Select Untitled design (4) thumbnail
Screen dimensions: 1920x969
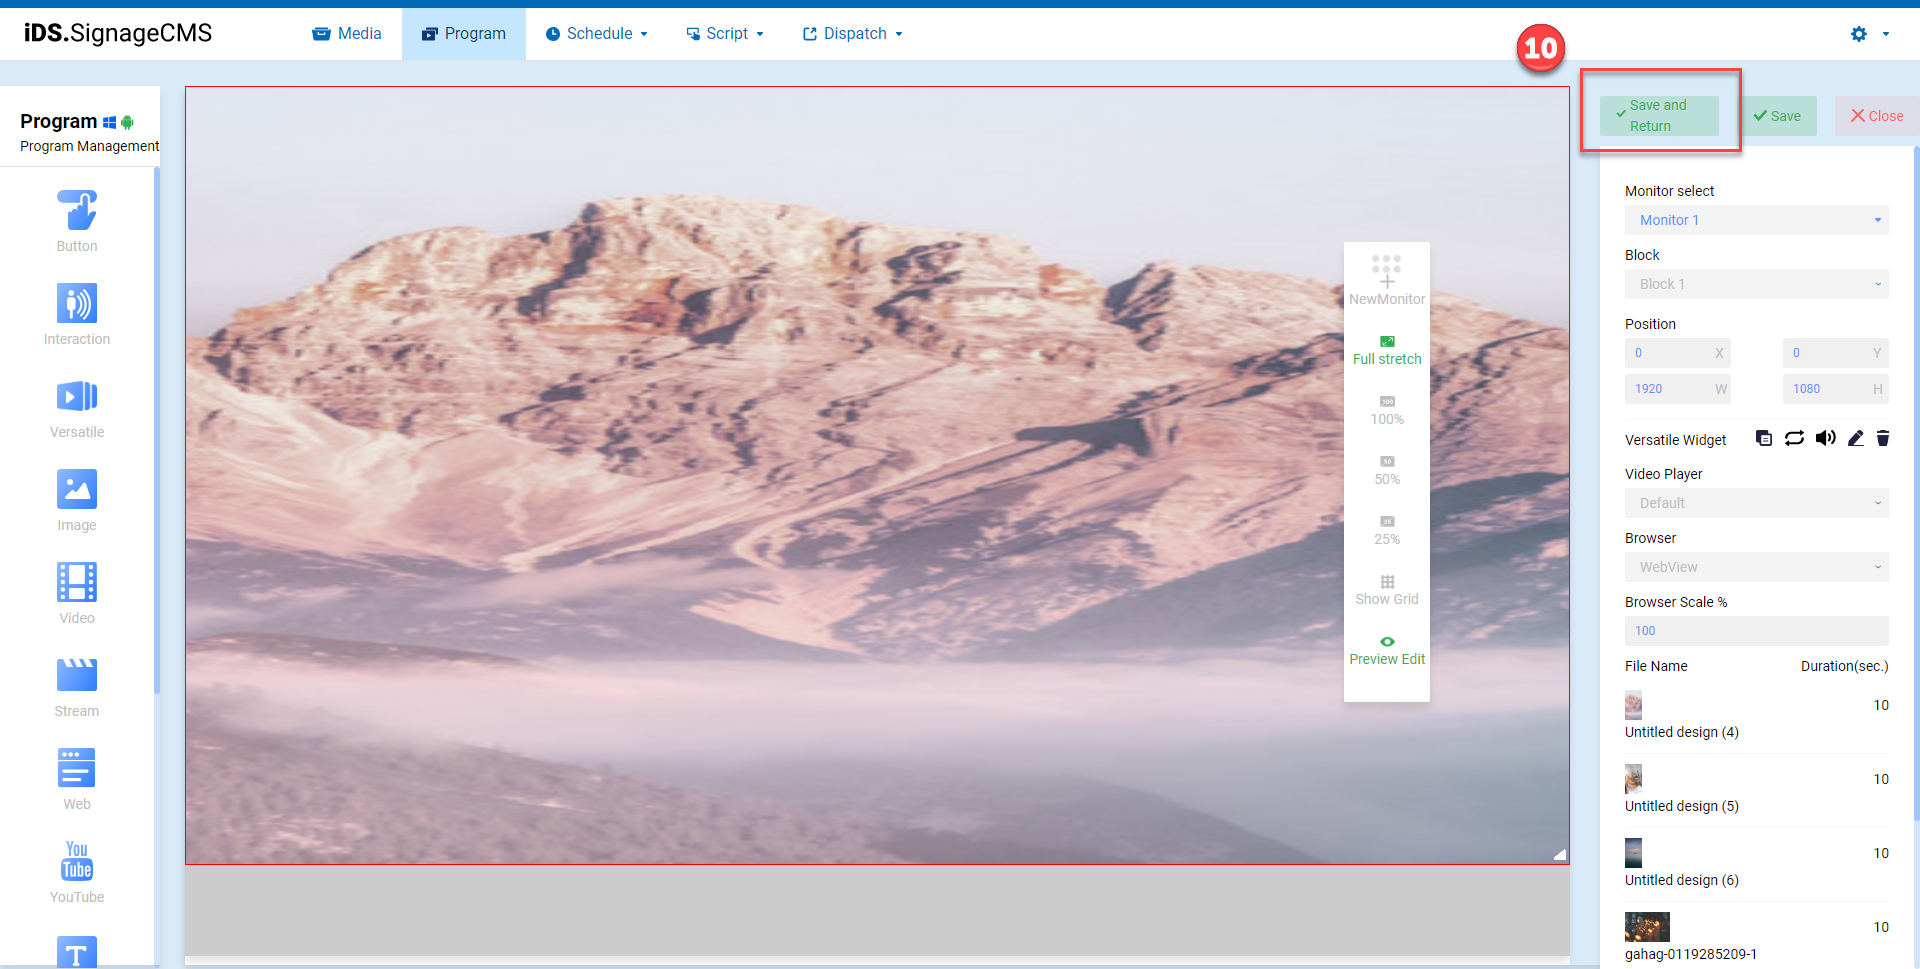(1634, 705)
